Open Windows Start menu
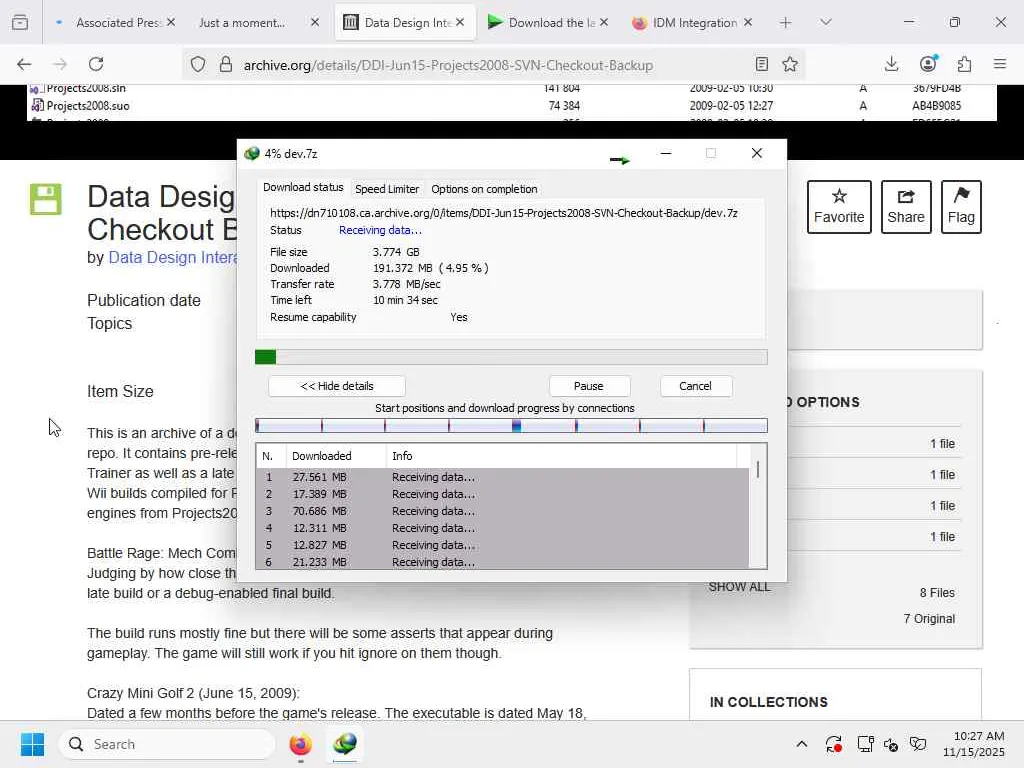Viewport: 1024px width, 768px height. [32, 744]
